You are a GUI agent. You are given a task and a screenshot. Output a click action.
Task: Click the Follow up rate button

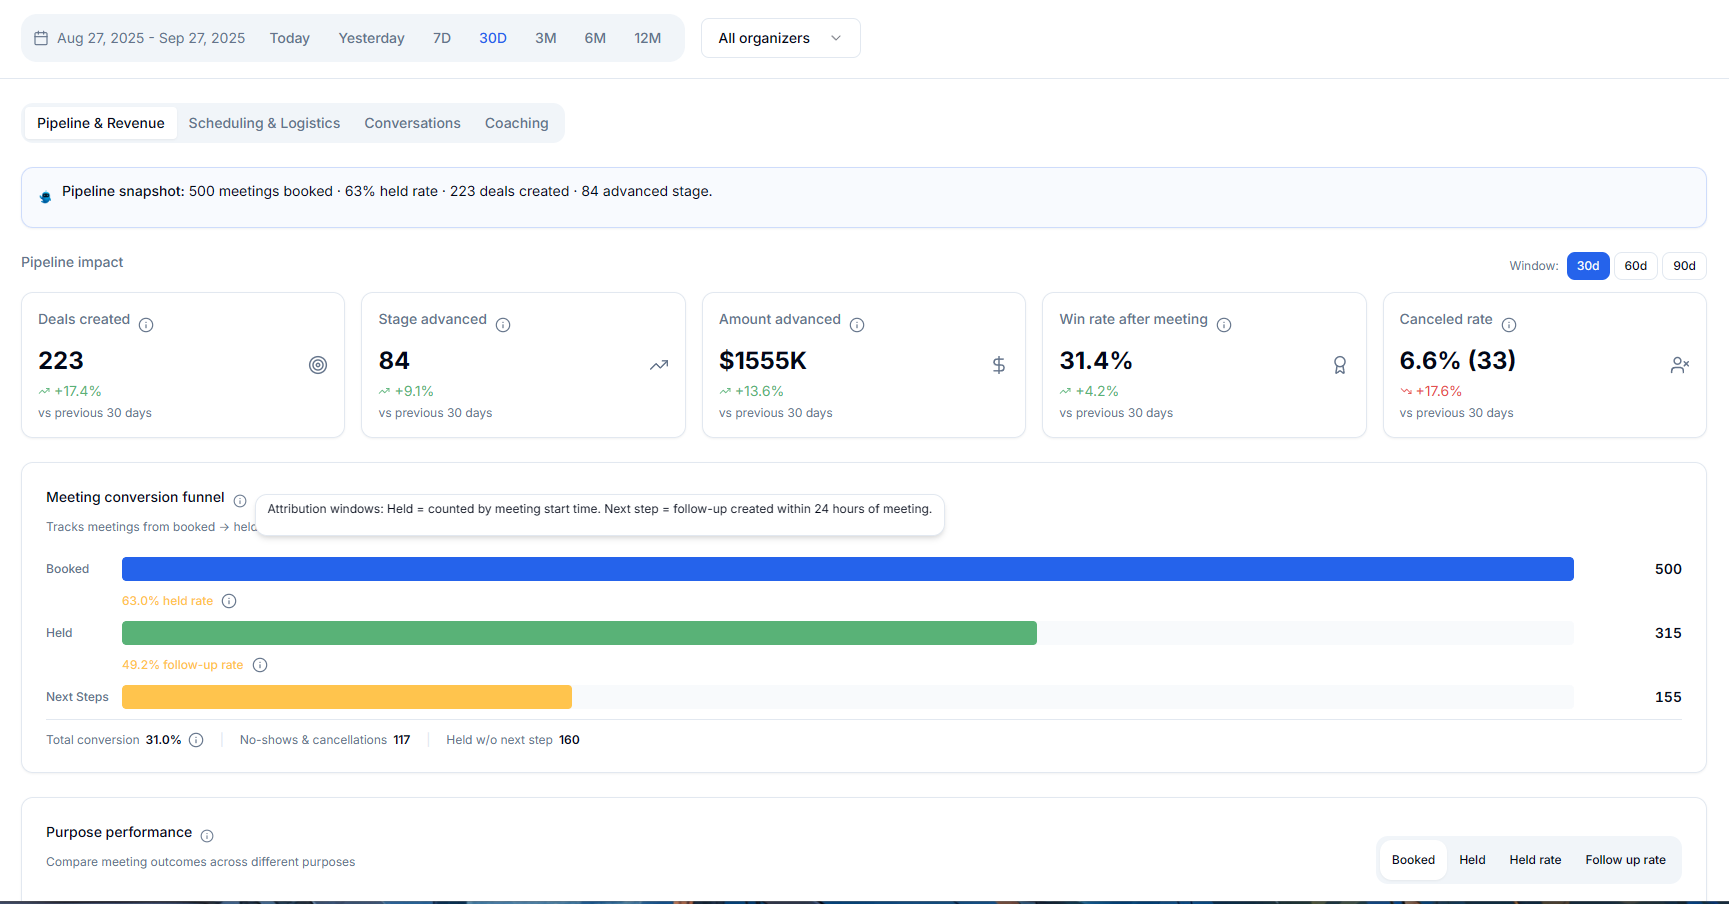tap(1624, 859)
